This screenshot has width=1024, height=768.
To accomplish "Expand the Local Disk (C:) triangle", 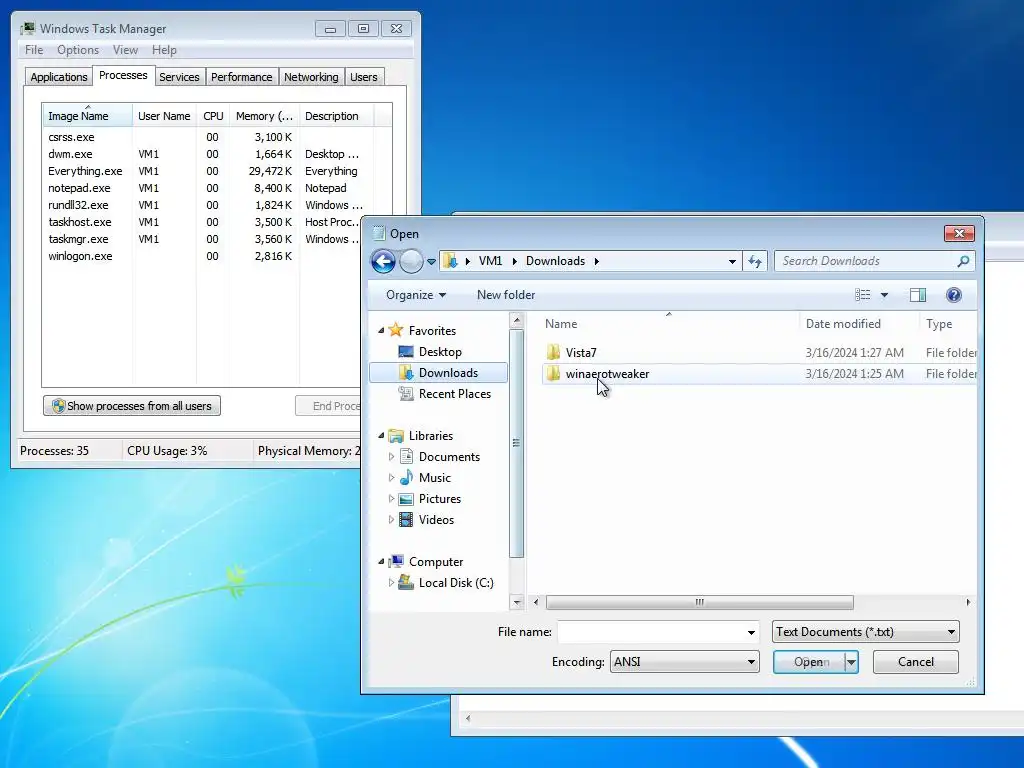I will (x=391, y=583).
